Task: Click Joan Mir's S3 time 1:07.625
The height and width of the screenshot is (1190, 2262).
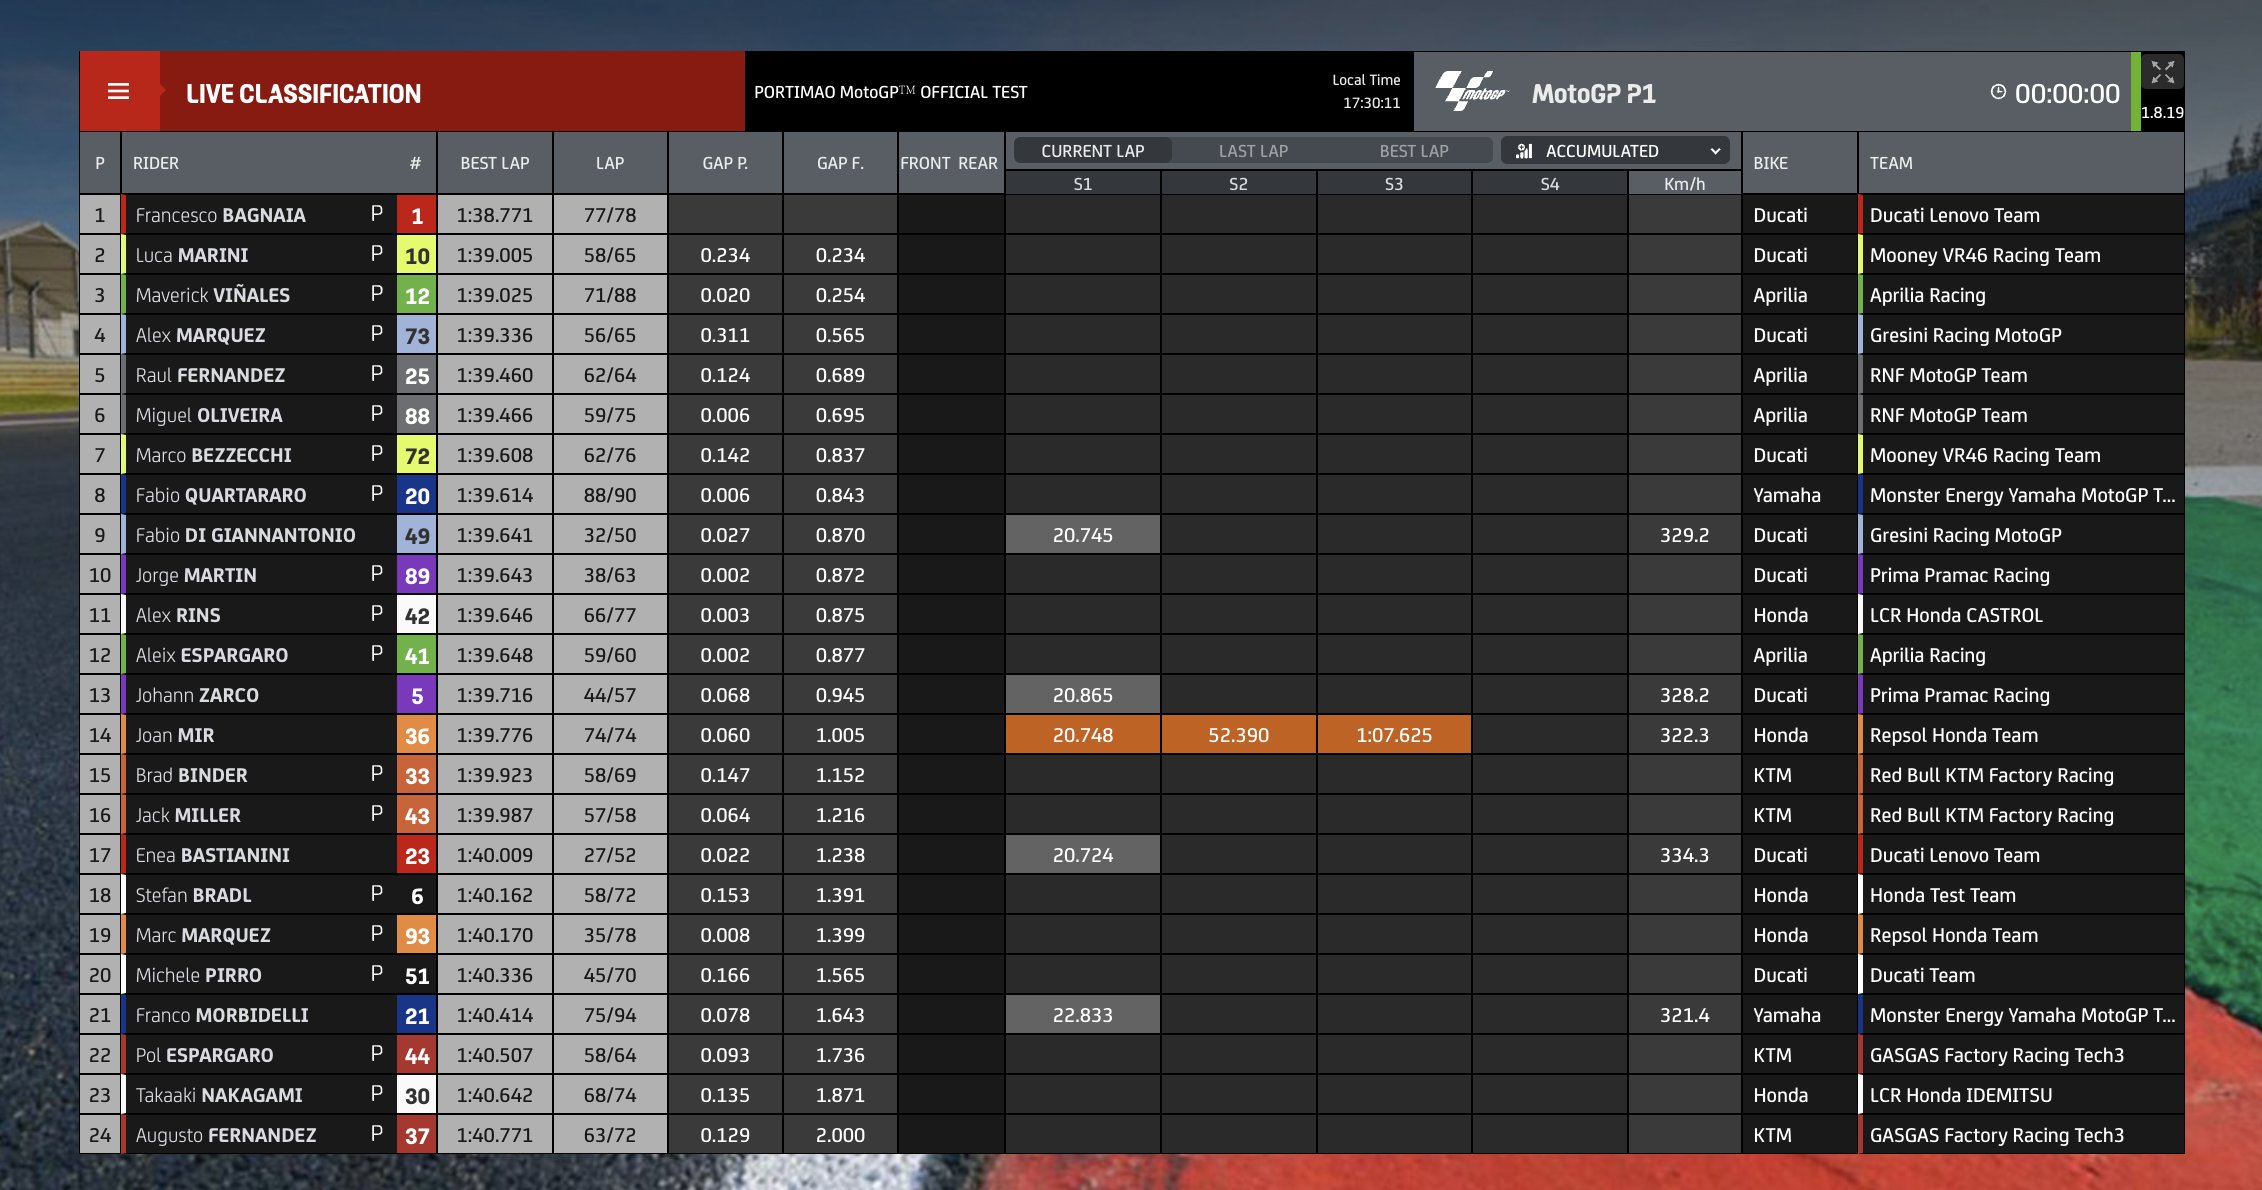Action: [1394, 735]
